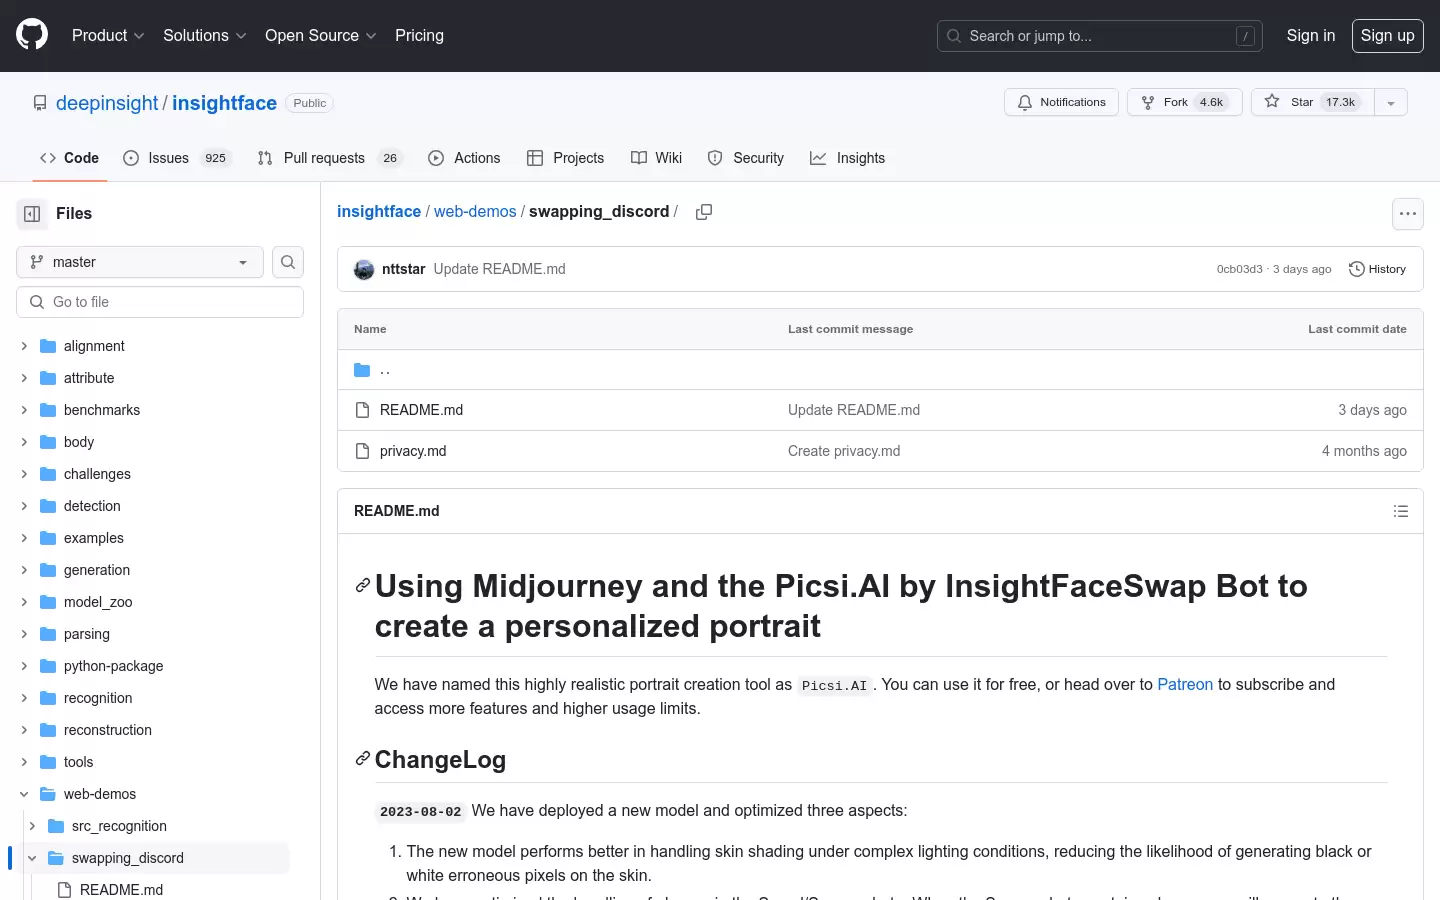Viewport: 1440px width, 900px height.
Task: Open the GitHub home logo
Action: pos(32,35)
